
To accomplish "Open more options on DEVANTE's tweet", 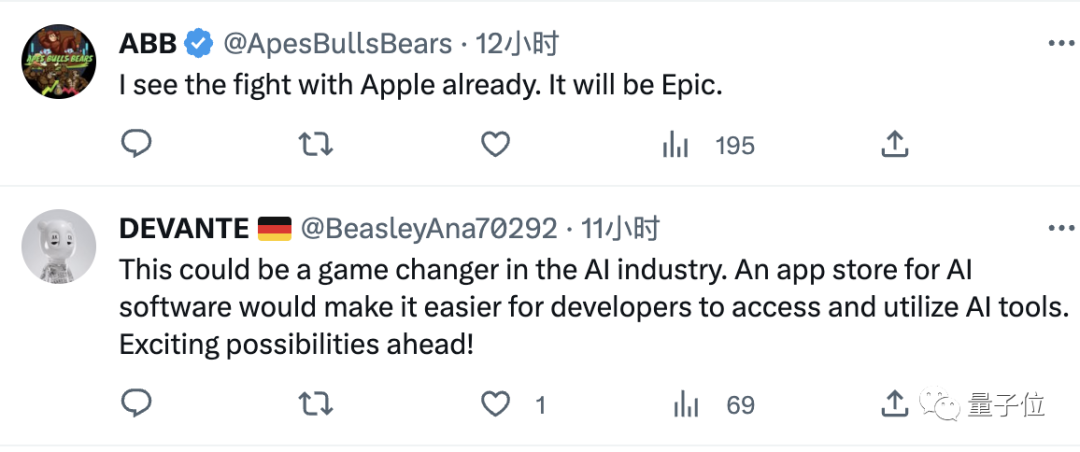I will point(1060,229).
